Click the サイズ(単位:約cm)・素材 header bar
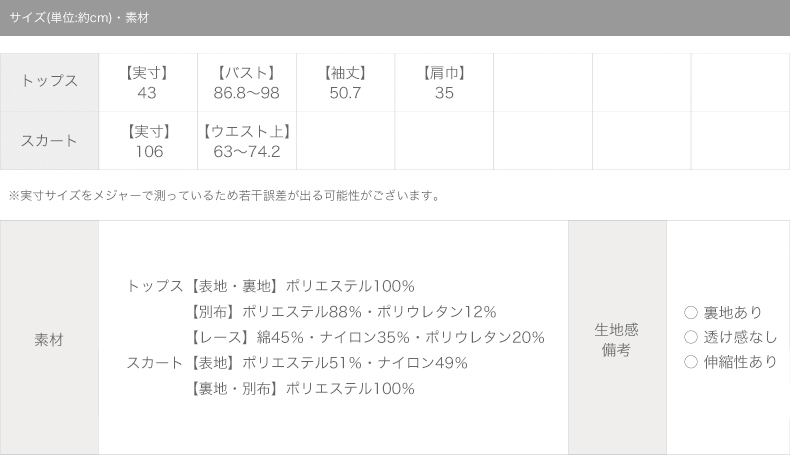This screenshot has width=790, height=455. [x=395, y=18]
